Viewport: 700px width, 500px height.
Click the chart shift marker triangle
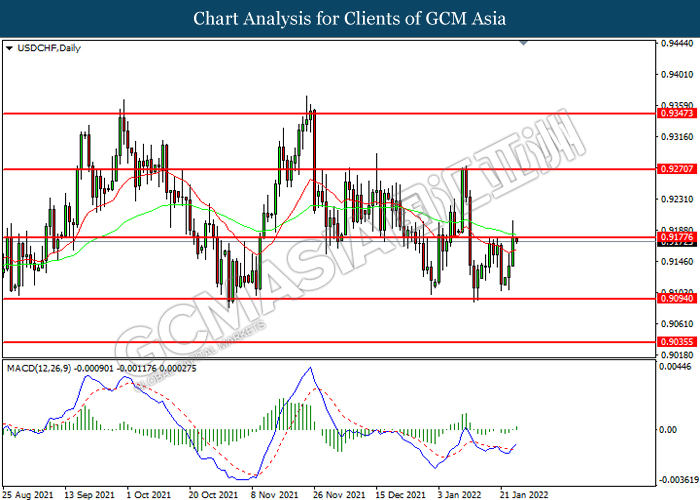point(524,43)
